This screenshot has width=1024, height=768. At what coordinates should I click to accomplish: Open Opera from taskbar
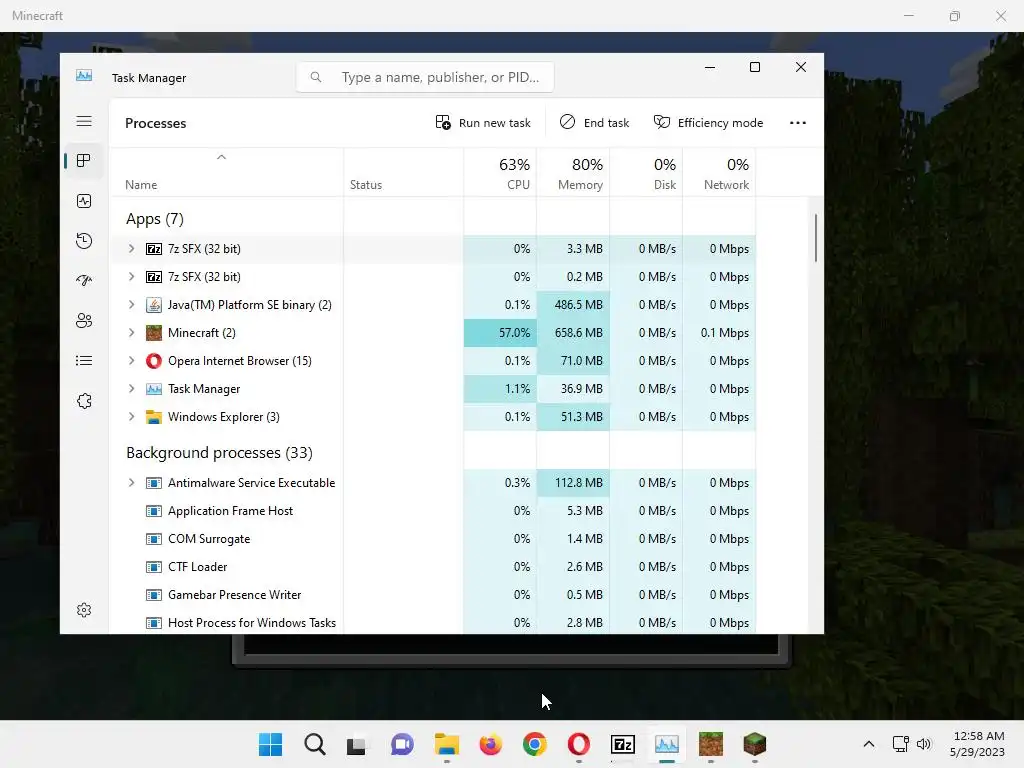(x=579, y=744)
